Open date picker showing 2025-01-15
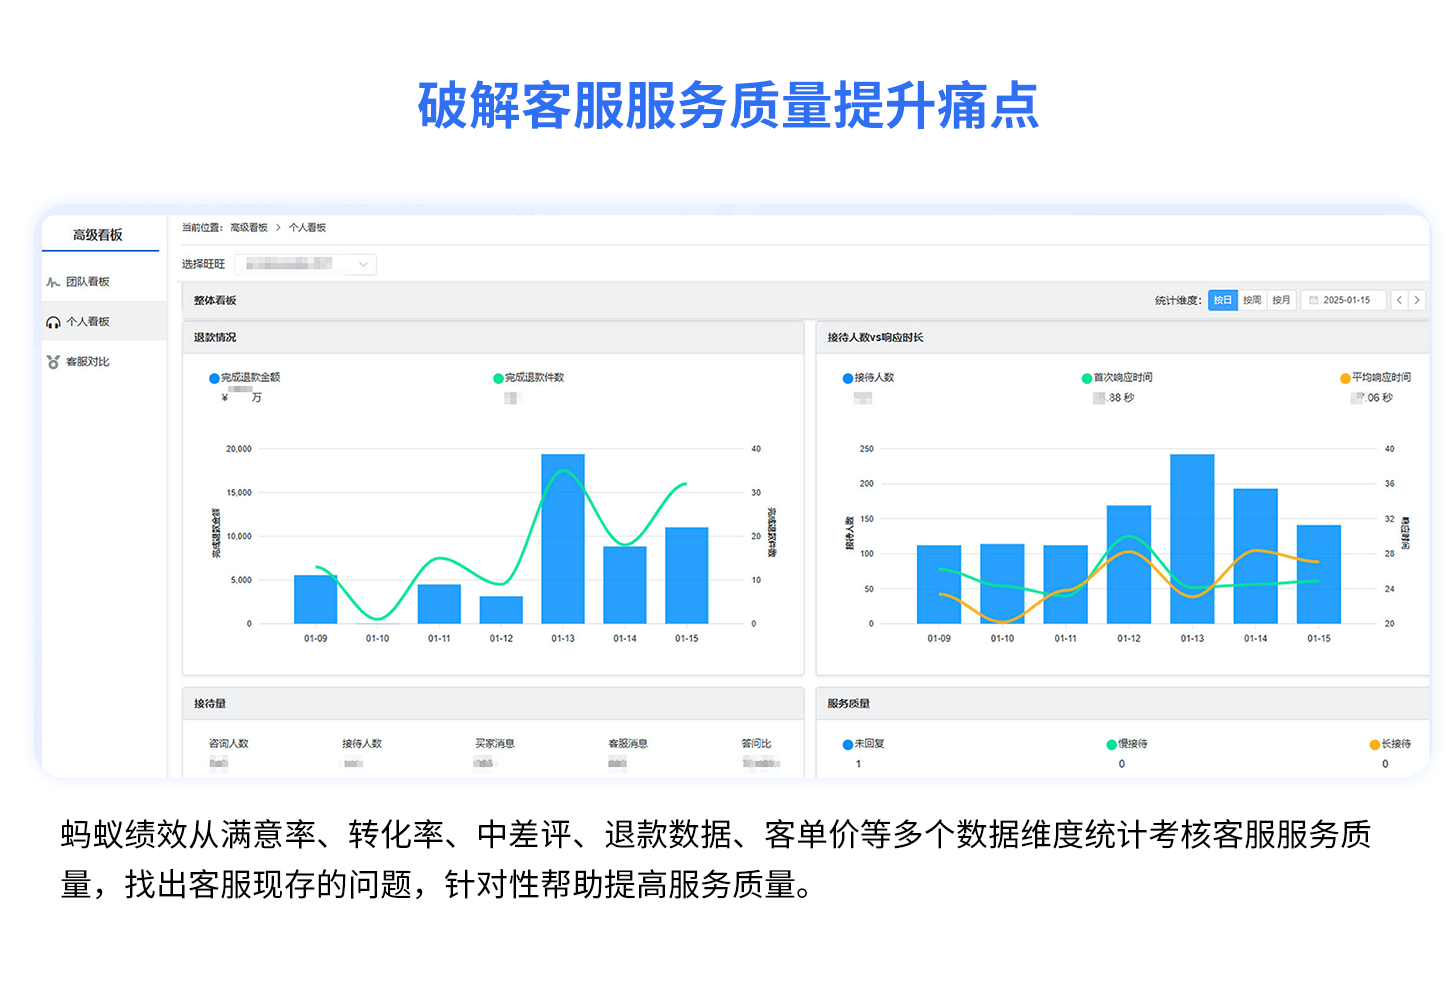The image size is (1456, 992). pos(1345,300)
